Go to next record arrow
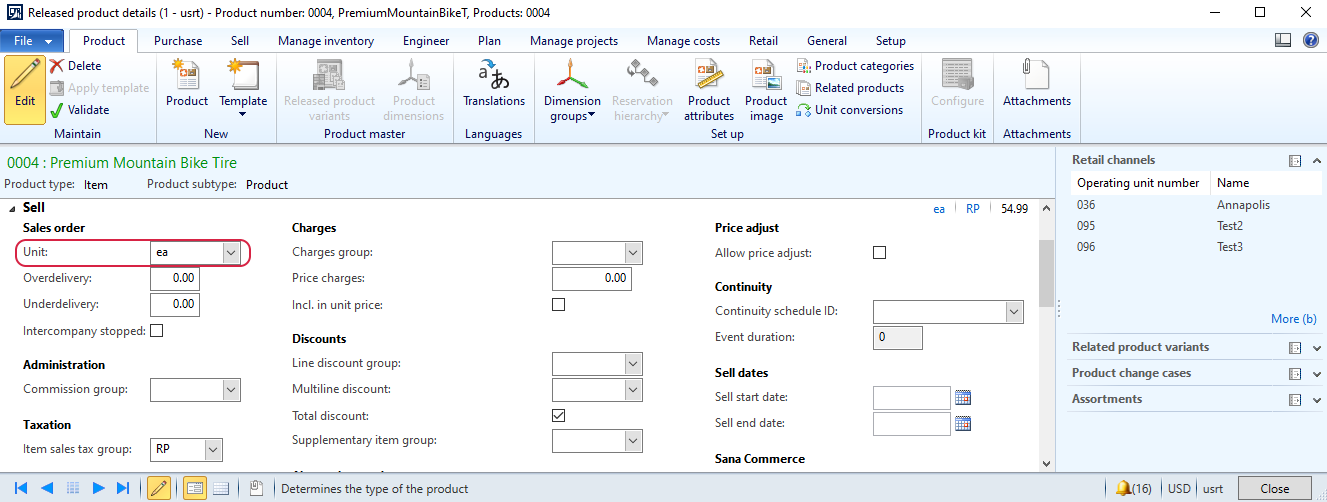Viewport: 1327px width, 502px height. tap(98, 488)
